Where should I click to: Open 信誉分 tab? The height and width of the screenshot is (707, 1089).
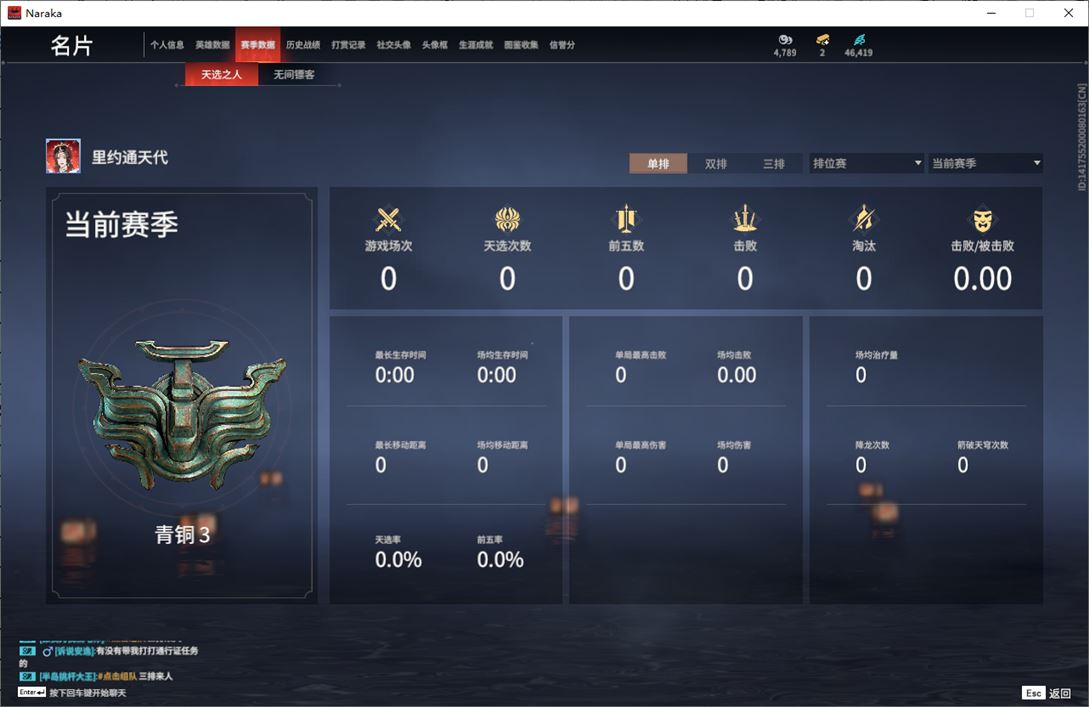(562, 44)
